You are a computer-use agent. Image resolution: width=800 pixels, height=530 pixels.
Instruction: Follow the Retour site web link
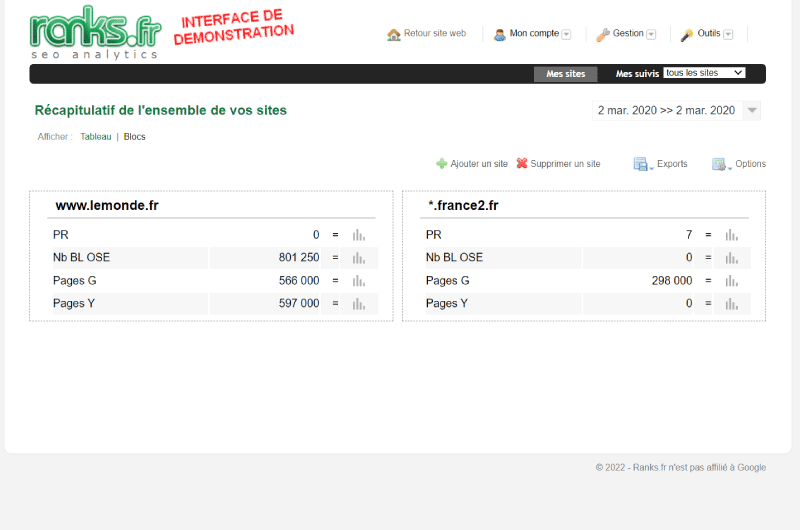(x=435, y=33)
